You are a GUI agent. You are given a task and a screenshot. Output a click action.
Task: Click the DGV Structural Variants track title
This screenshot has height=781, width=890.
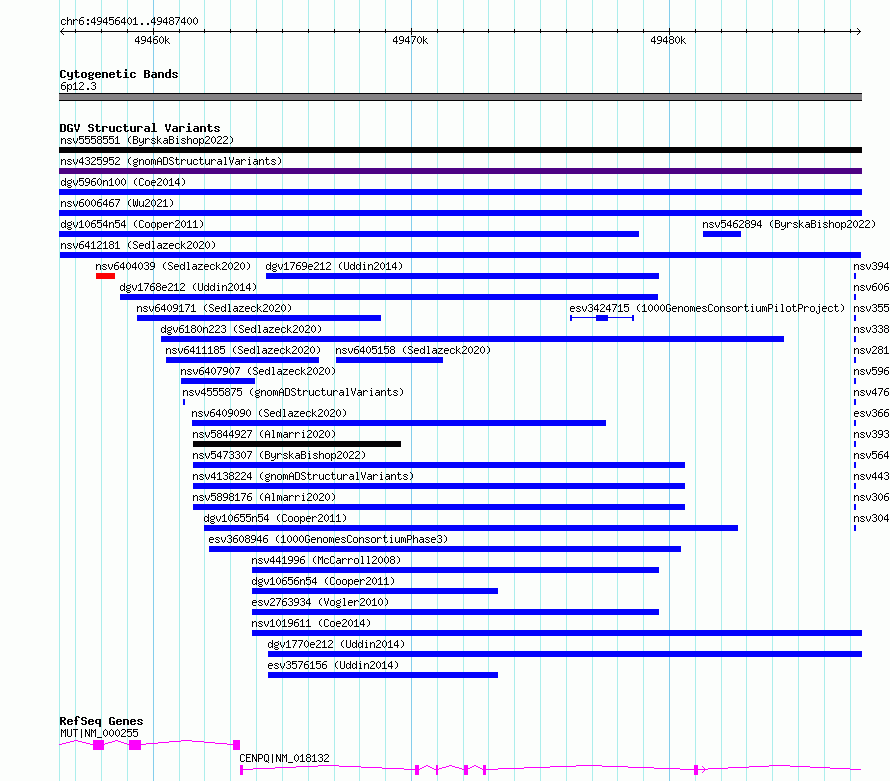click(x=140, y=128)
